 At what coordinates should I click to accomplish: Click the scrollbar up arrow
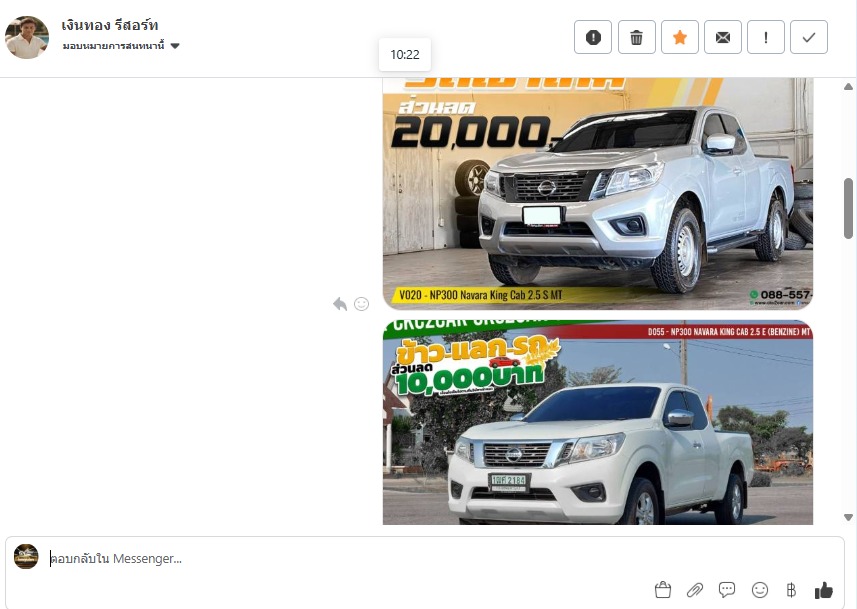[x=848, y=86]
